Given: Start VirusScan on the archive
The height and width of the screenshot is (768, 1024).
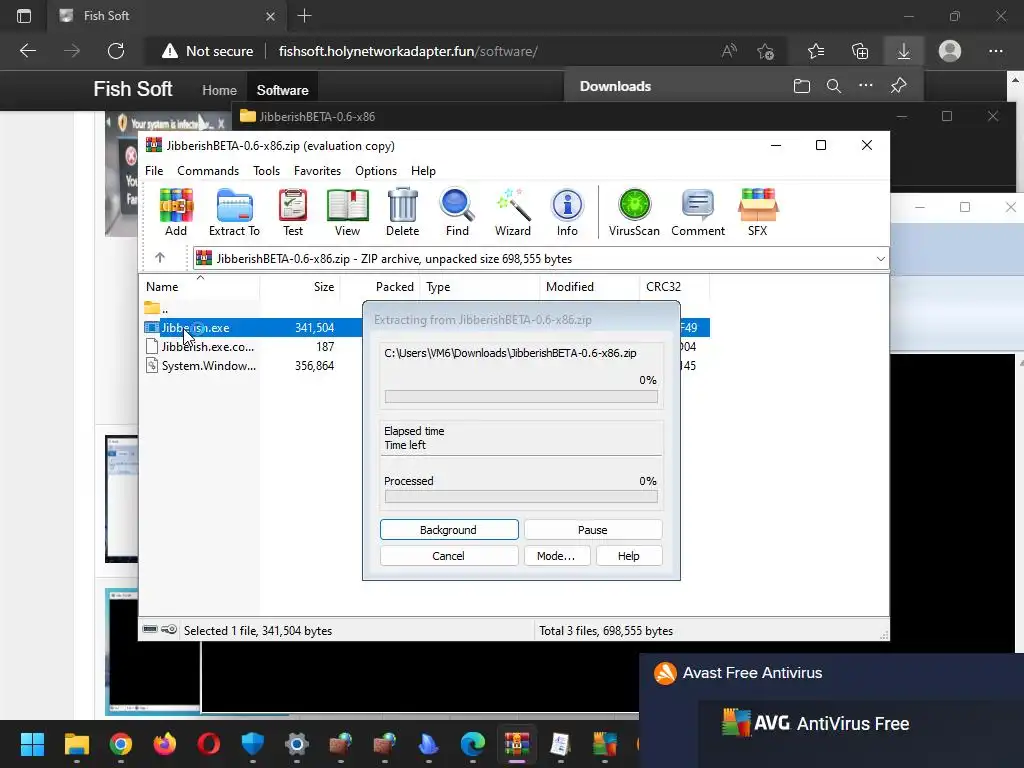Looking at the screenshot, I should pos(634,212).
